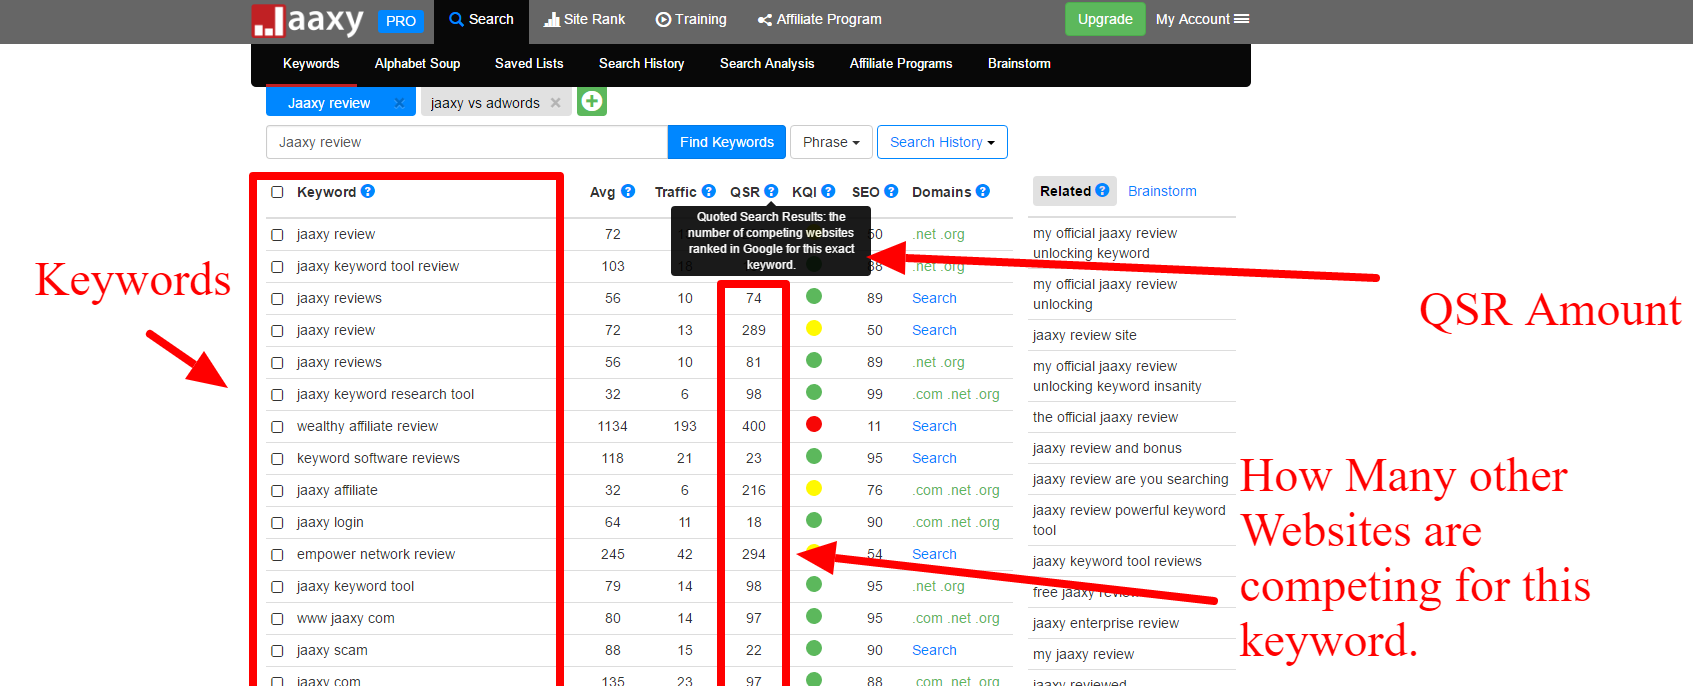Open Affiliate Program share icon item
The height and width of the screenshot is (686, 1693).
pos(820,19)
